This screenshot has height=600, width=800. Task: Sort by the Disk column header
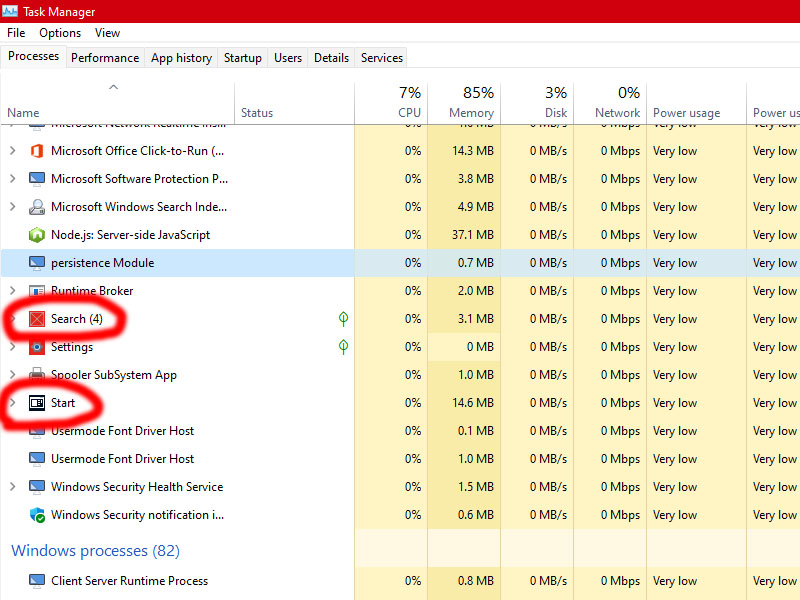coord(537,103)
